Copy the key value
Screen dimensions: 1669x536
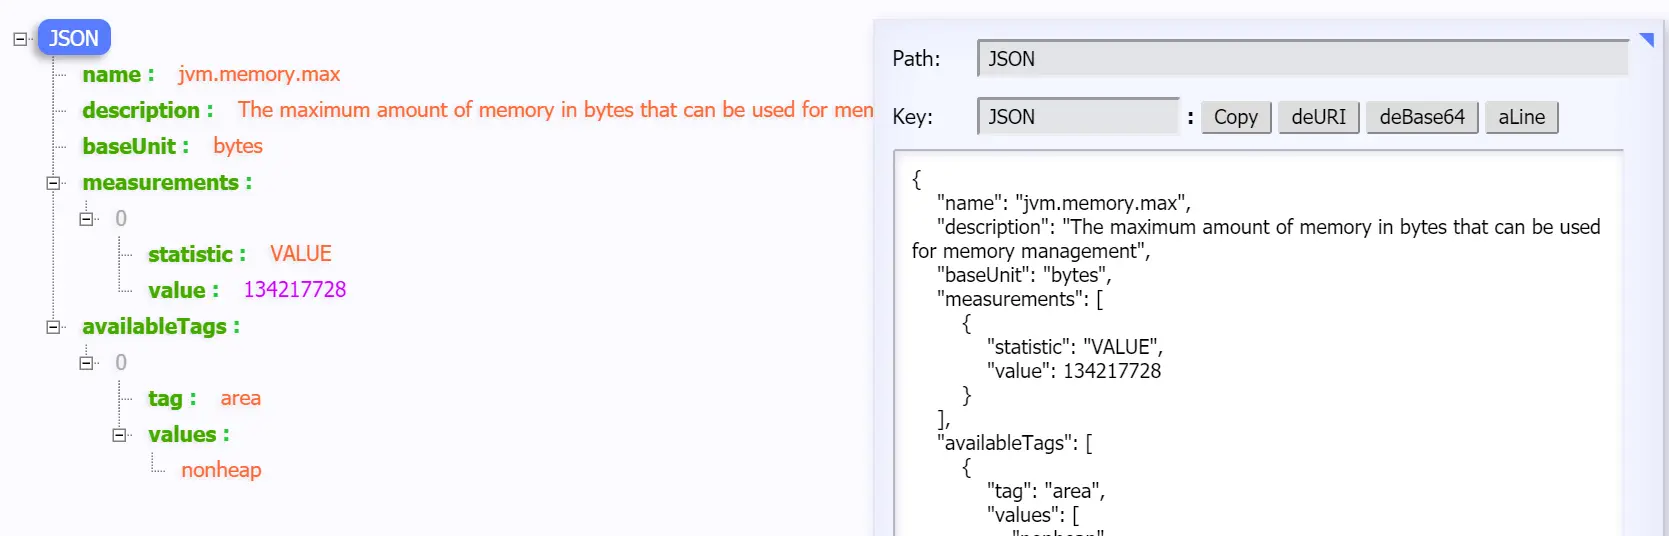1236,117
